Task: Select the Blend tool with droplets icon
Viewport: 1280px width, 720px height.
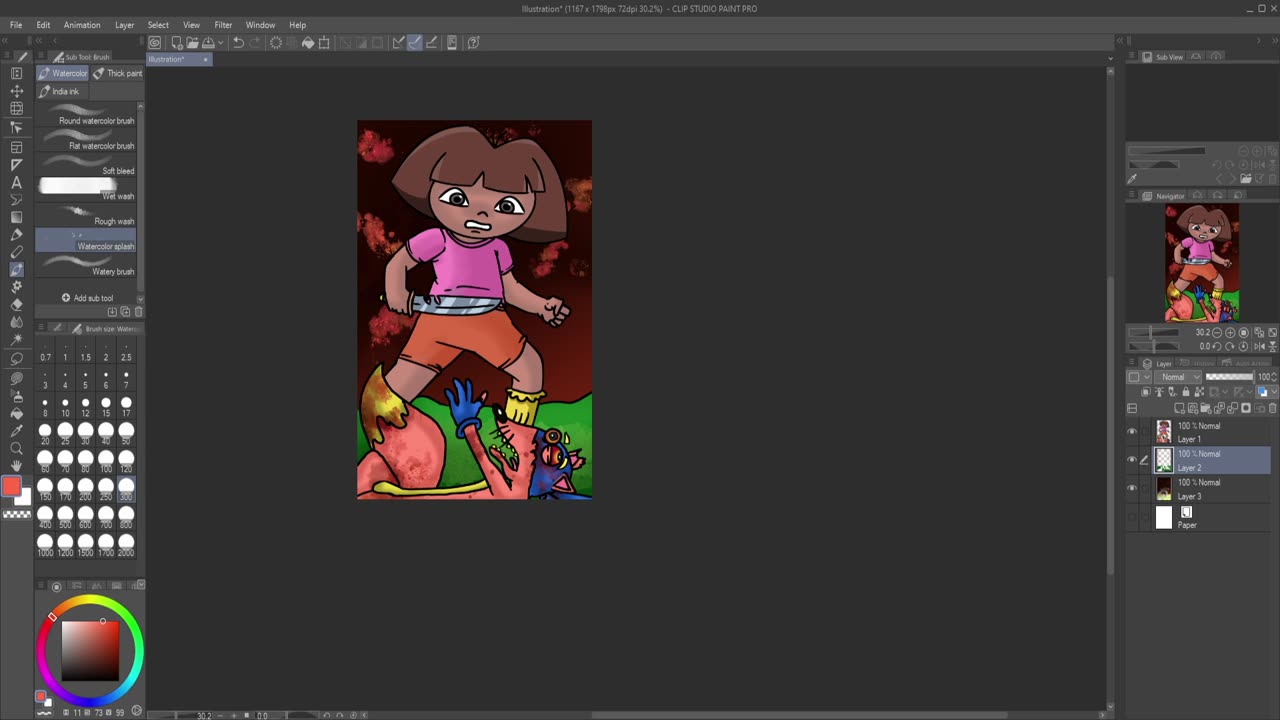Action: pyautogui.click(x=16, y=322)
